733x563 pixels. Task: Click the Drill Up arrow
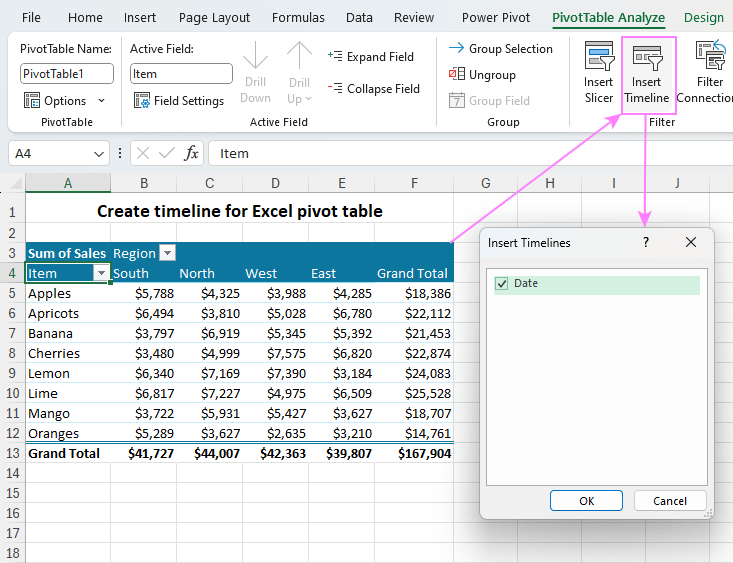click(x=299, y=56)
